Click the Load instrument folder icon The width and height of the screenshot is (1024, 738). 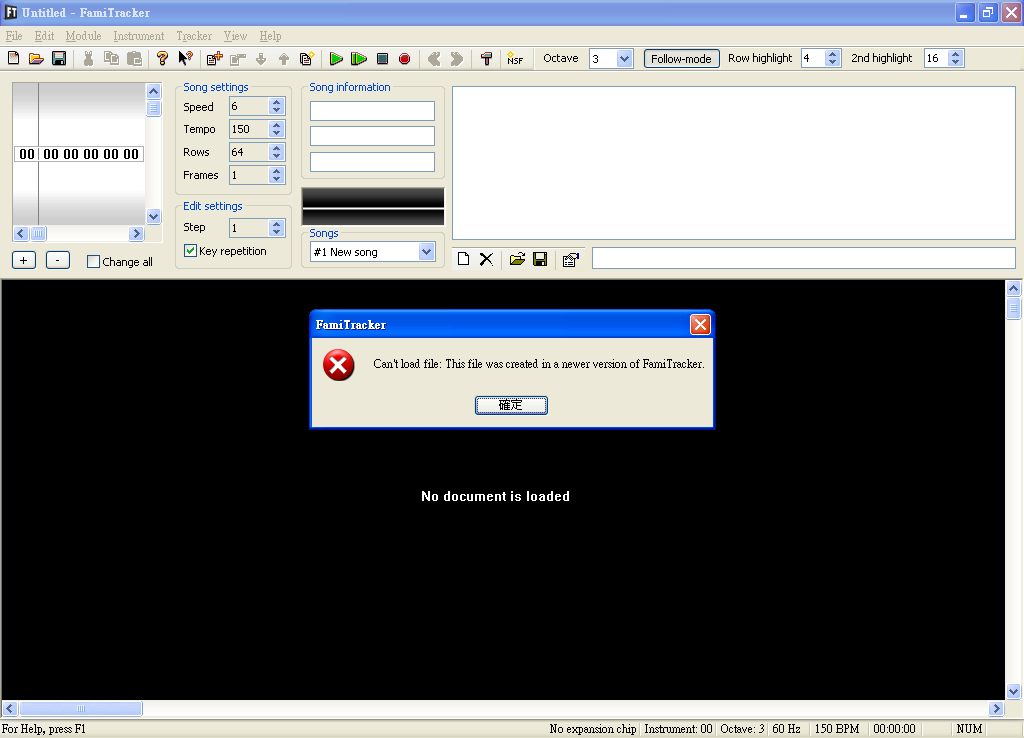click(x=517, y=259)
